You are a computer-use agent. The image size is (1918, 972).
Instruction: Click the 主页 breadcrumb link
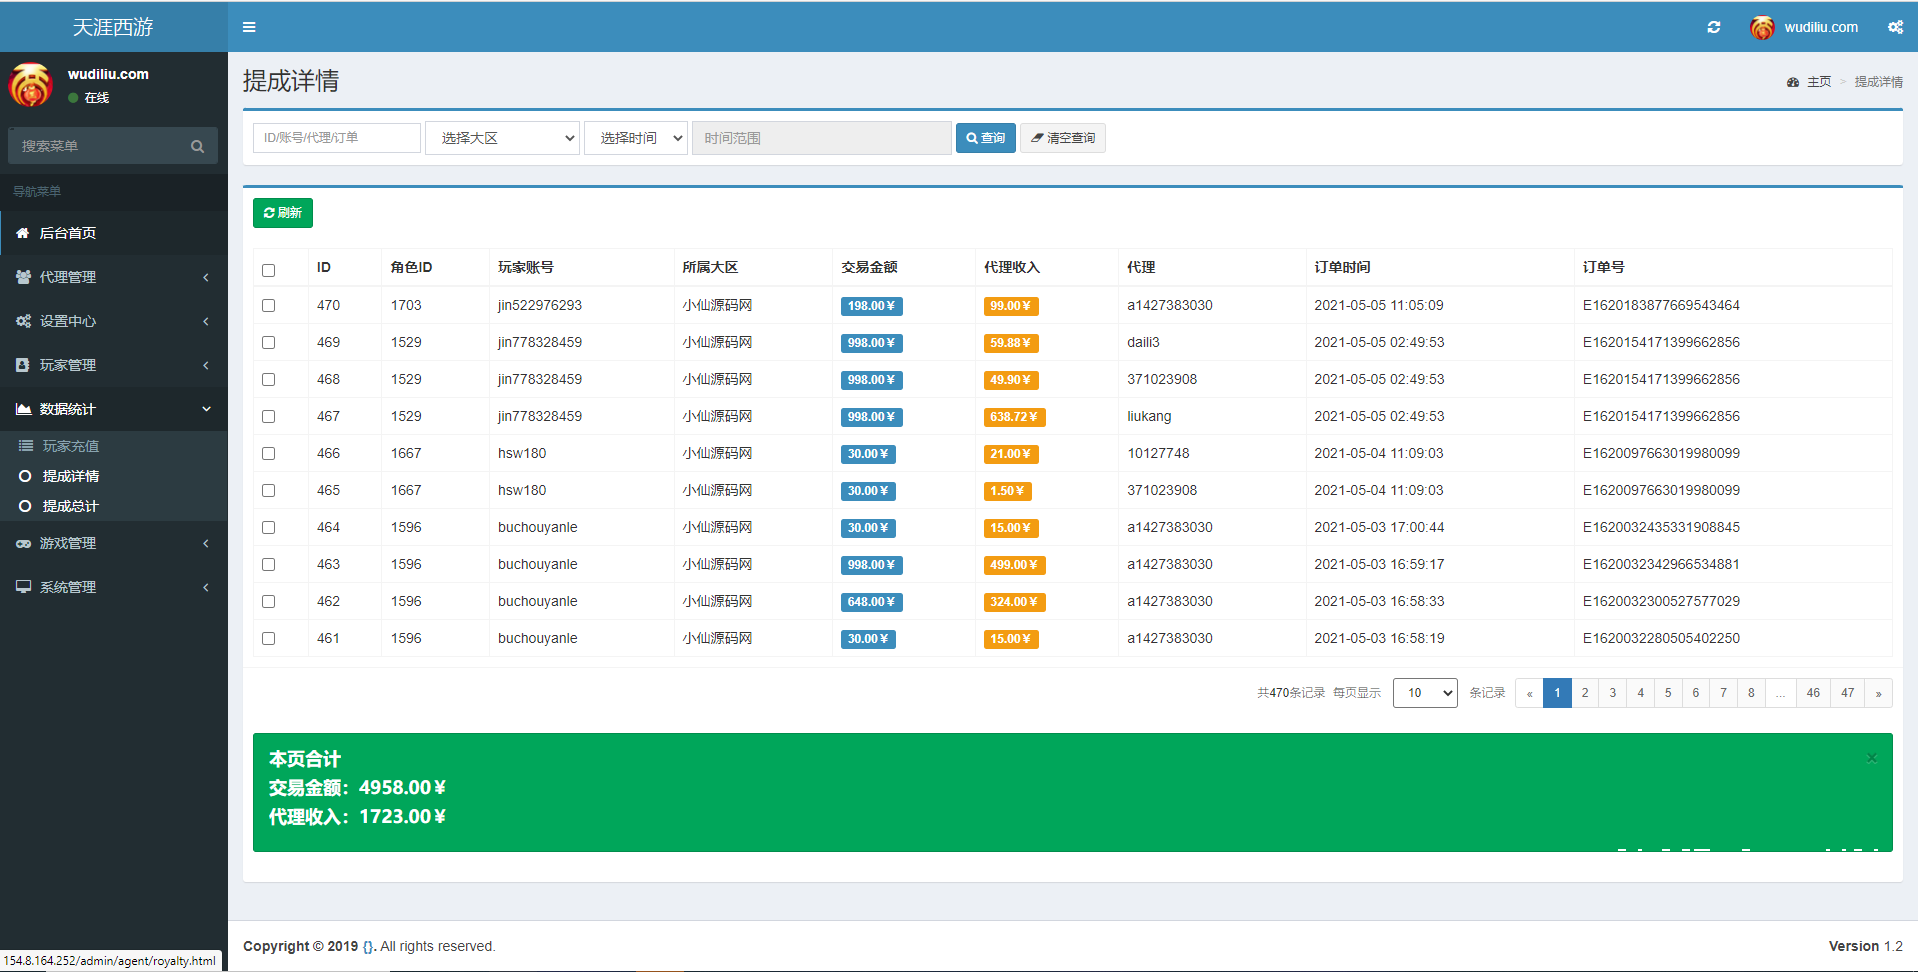tap(1819, 82)
